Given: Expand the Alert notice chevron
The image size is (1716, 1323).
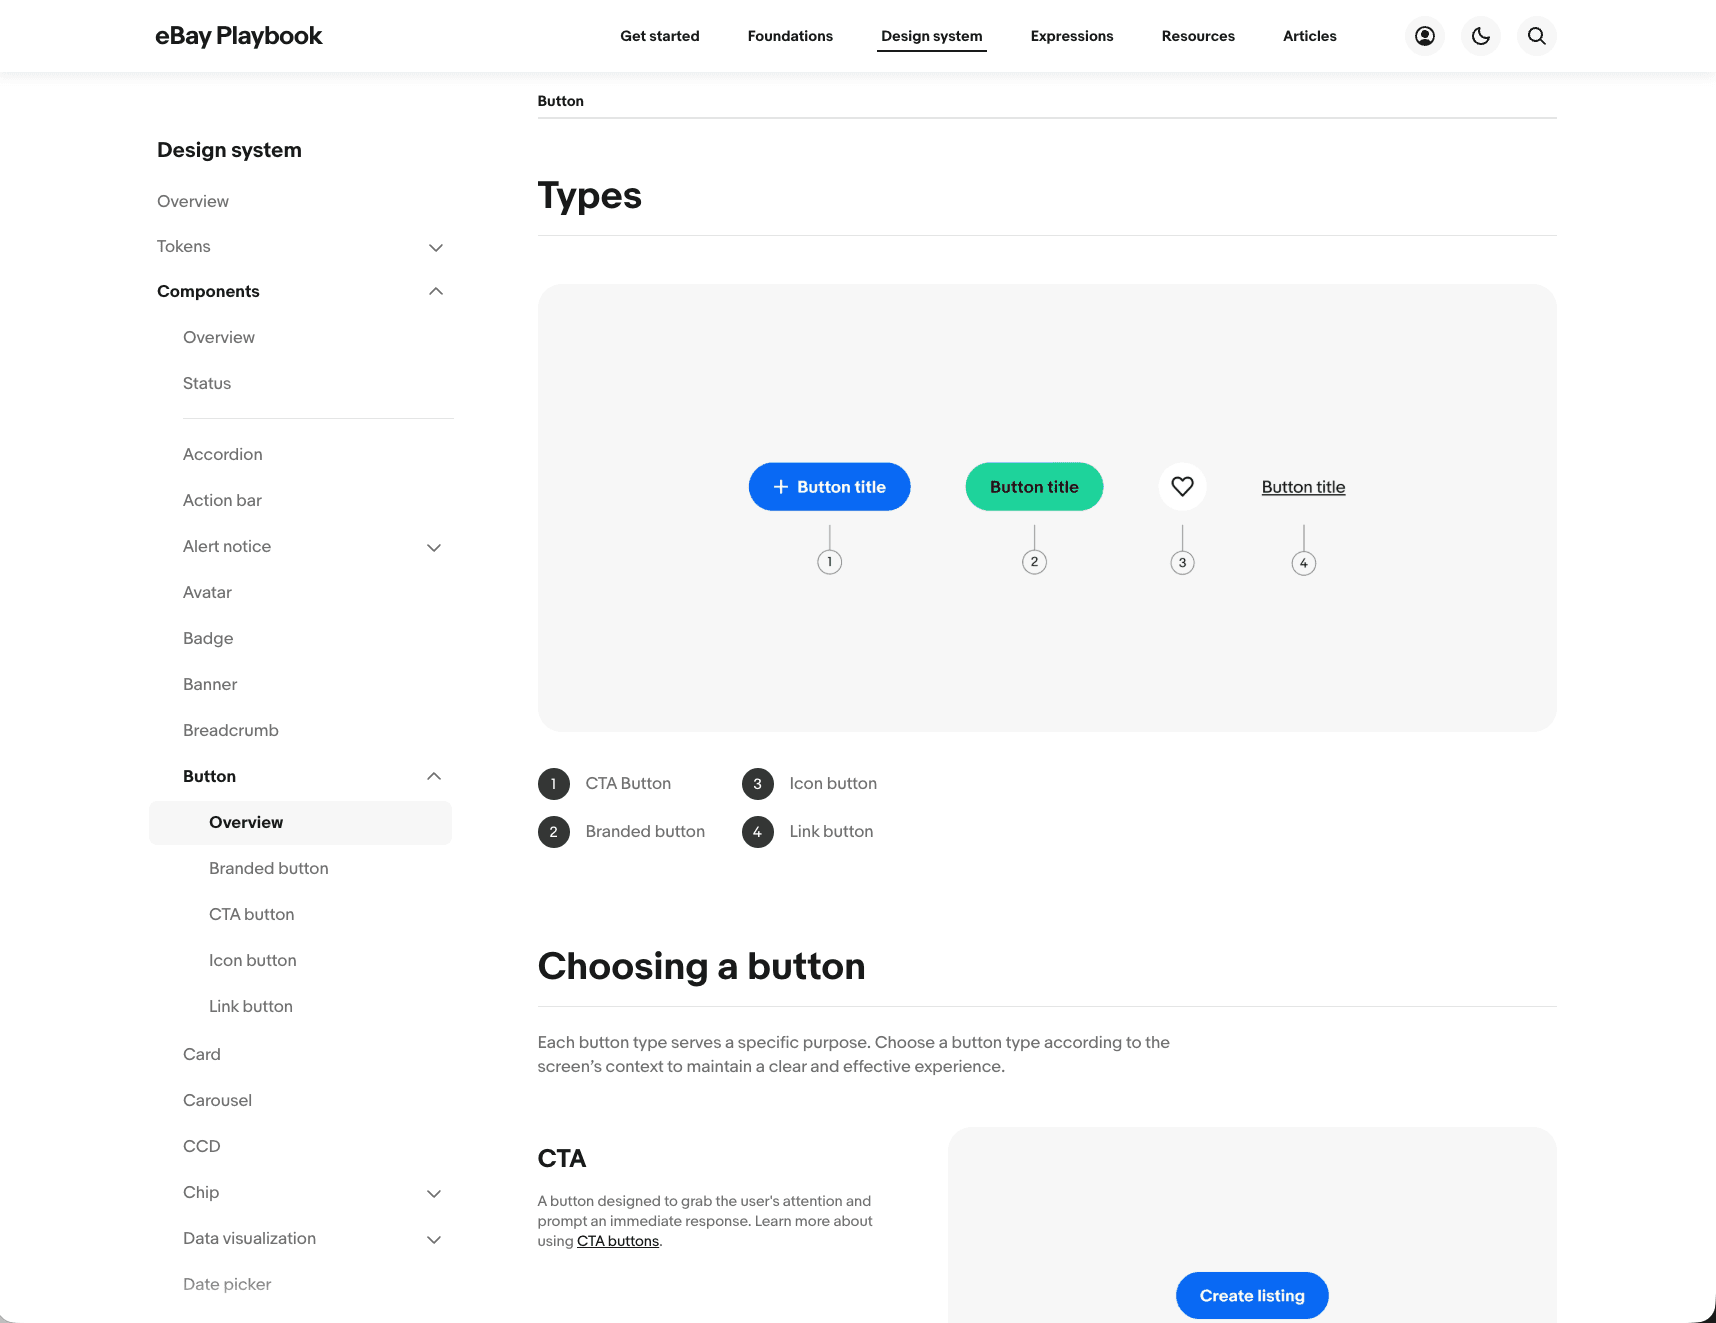Looking at the screenshot, I should [x=434, y=547].
